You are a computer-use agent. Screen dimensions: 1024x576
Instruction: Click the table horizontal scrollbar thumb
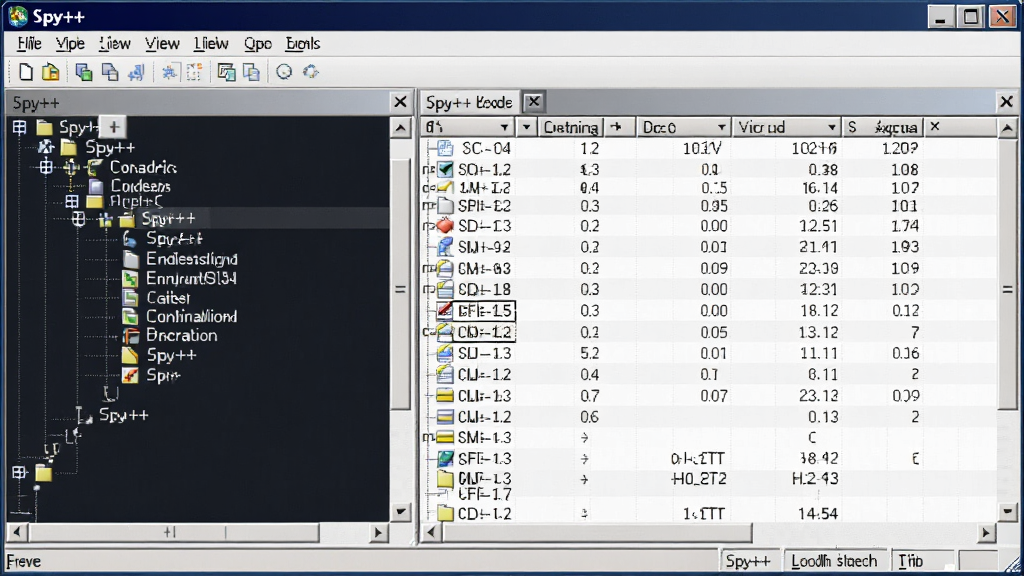[x=598, y=533]
